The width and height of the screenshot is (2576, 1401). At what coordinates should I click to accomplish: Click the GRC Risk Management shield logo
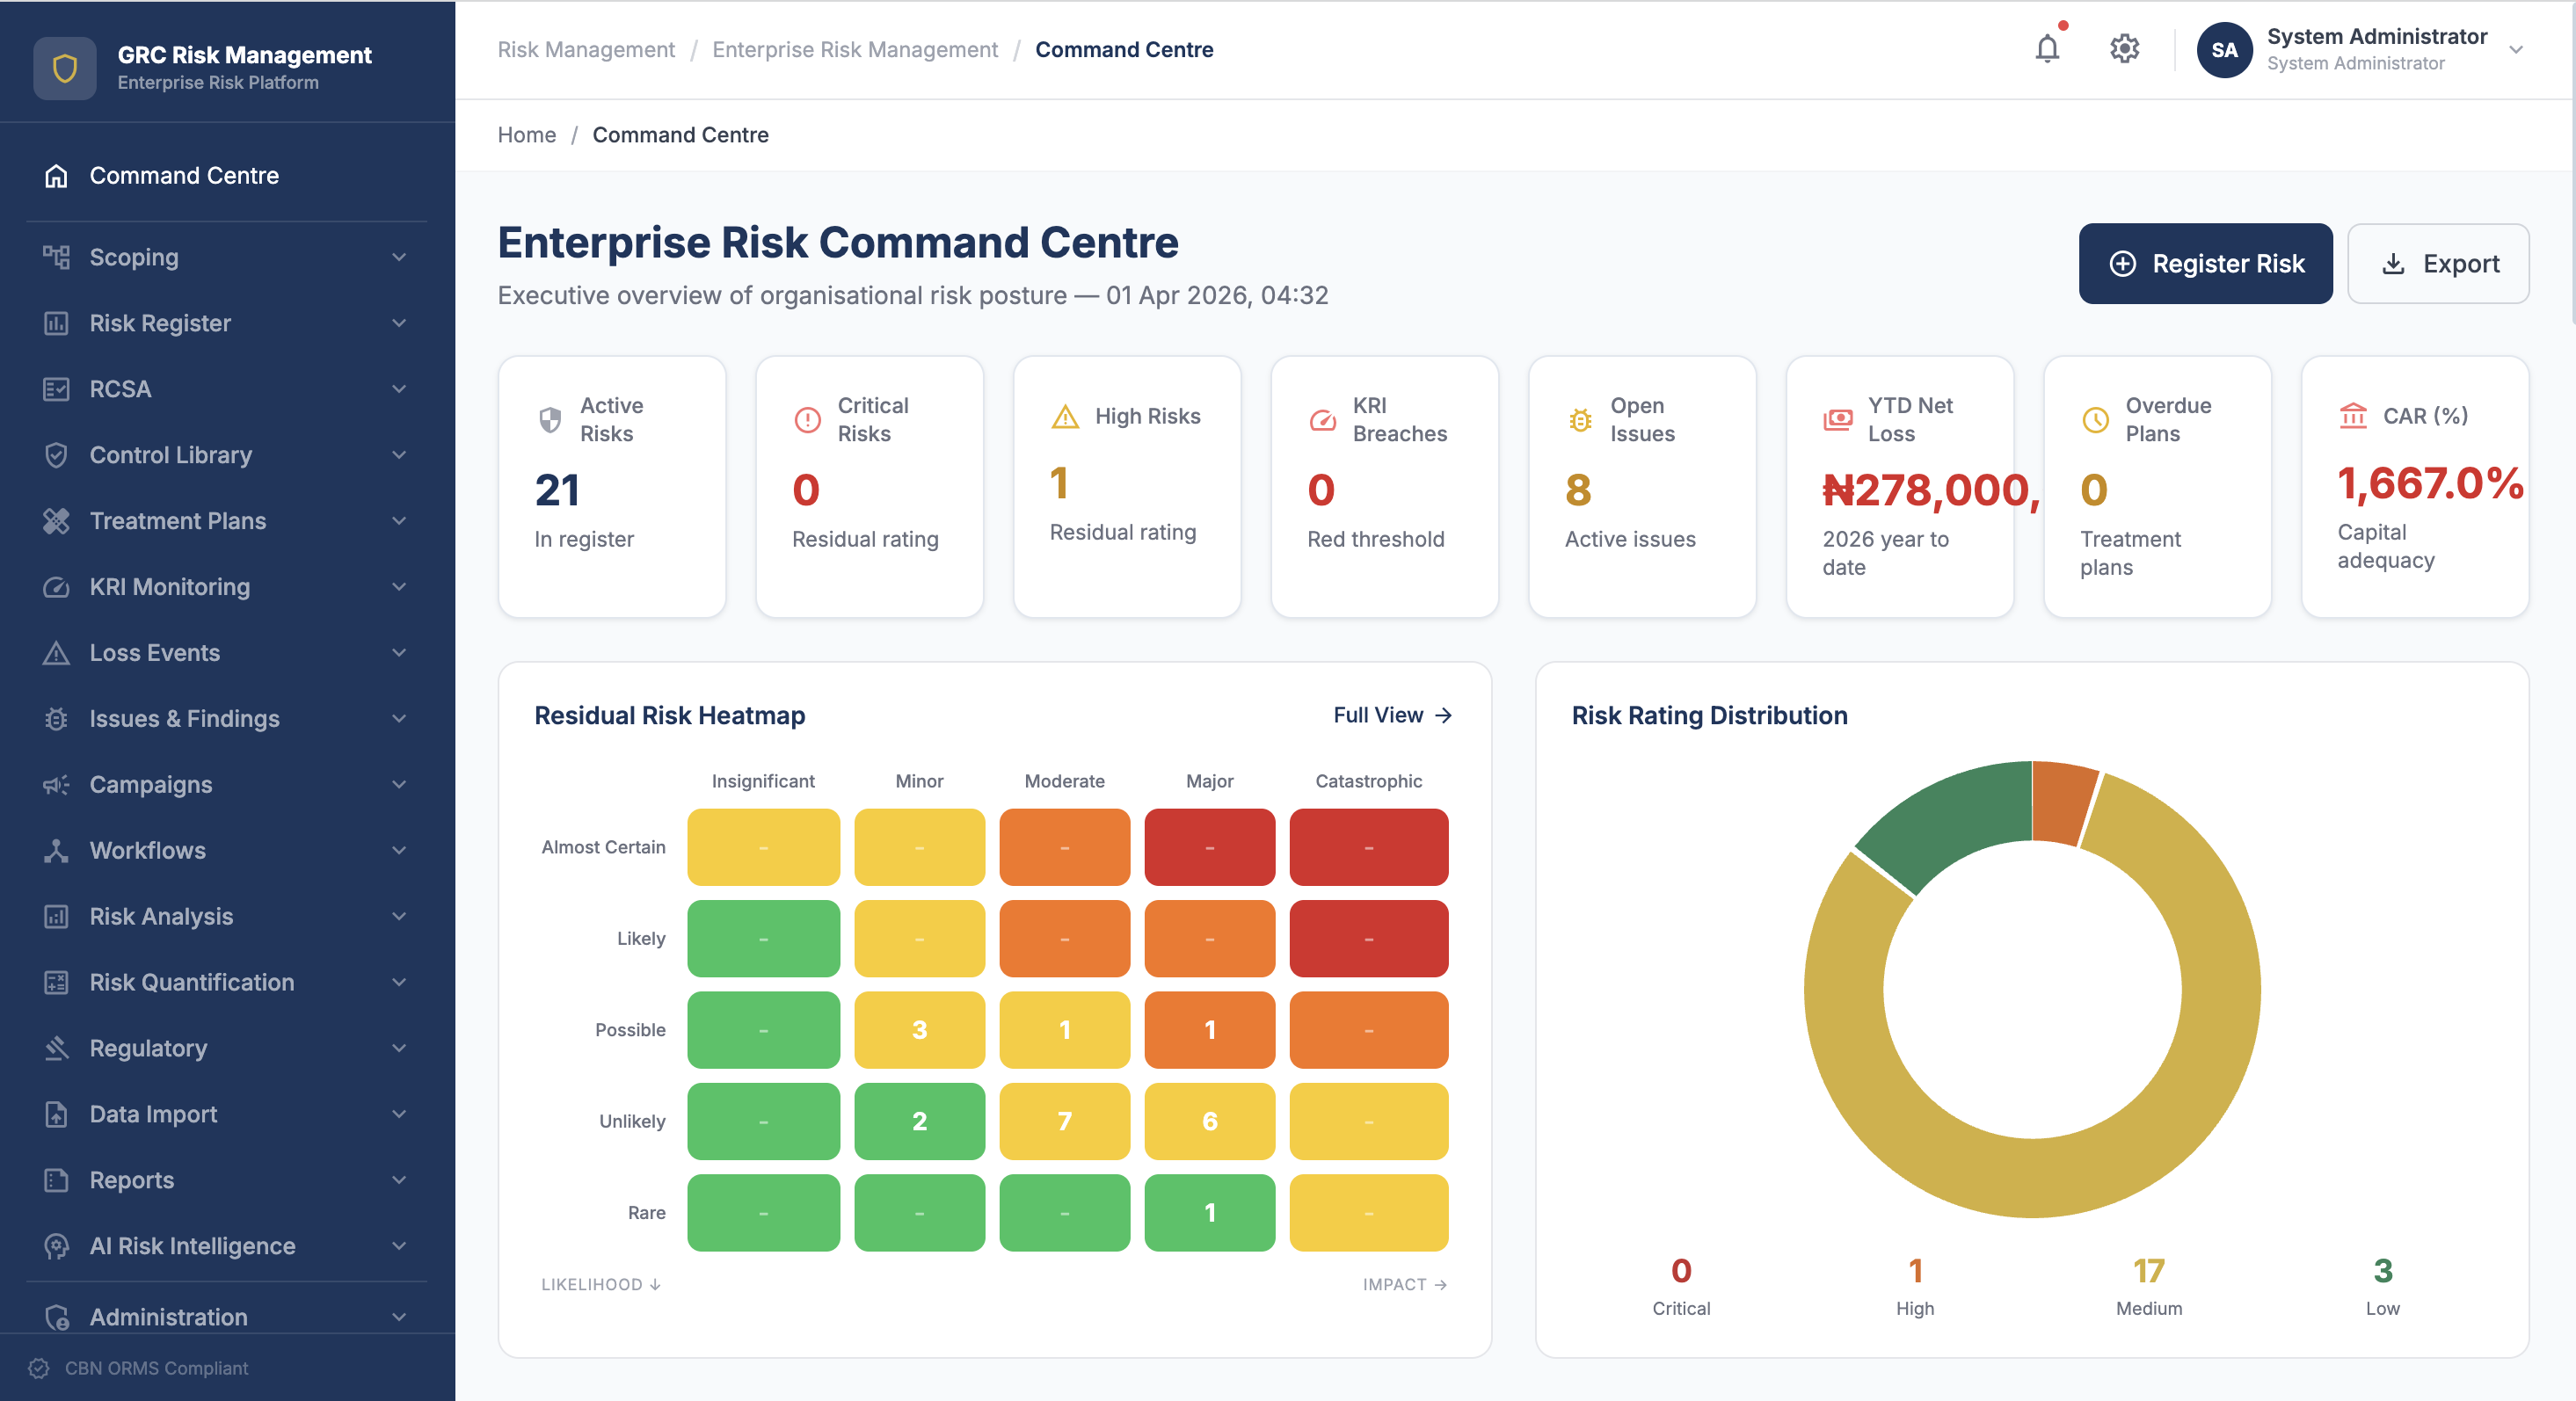coord(64,68)
